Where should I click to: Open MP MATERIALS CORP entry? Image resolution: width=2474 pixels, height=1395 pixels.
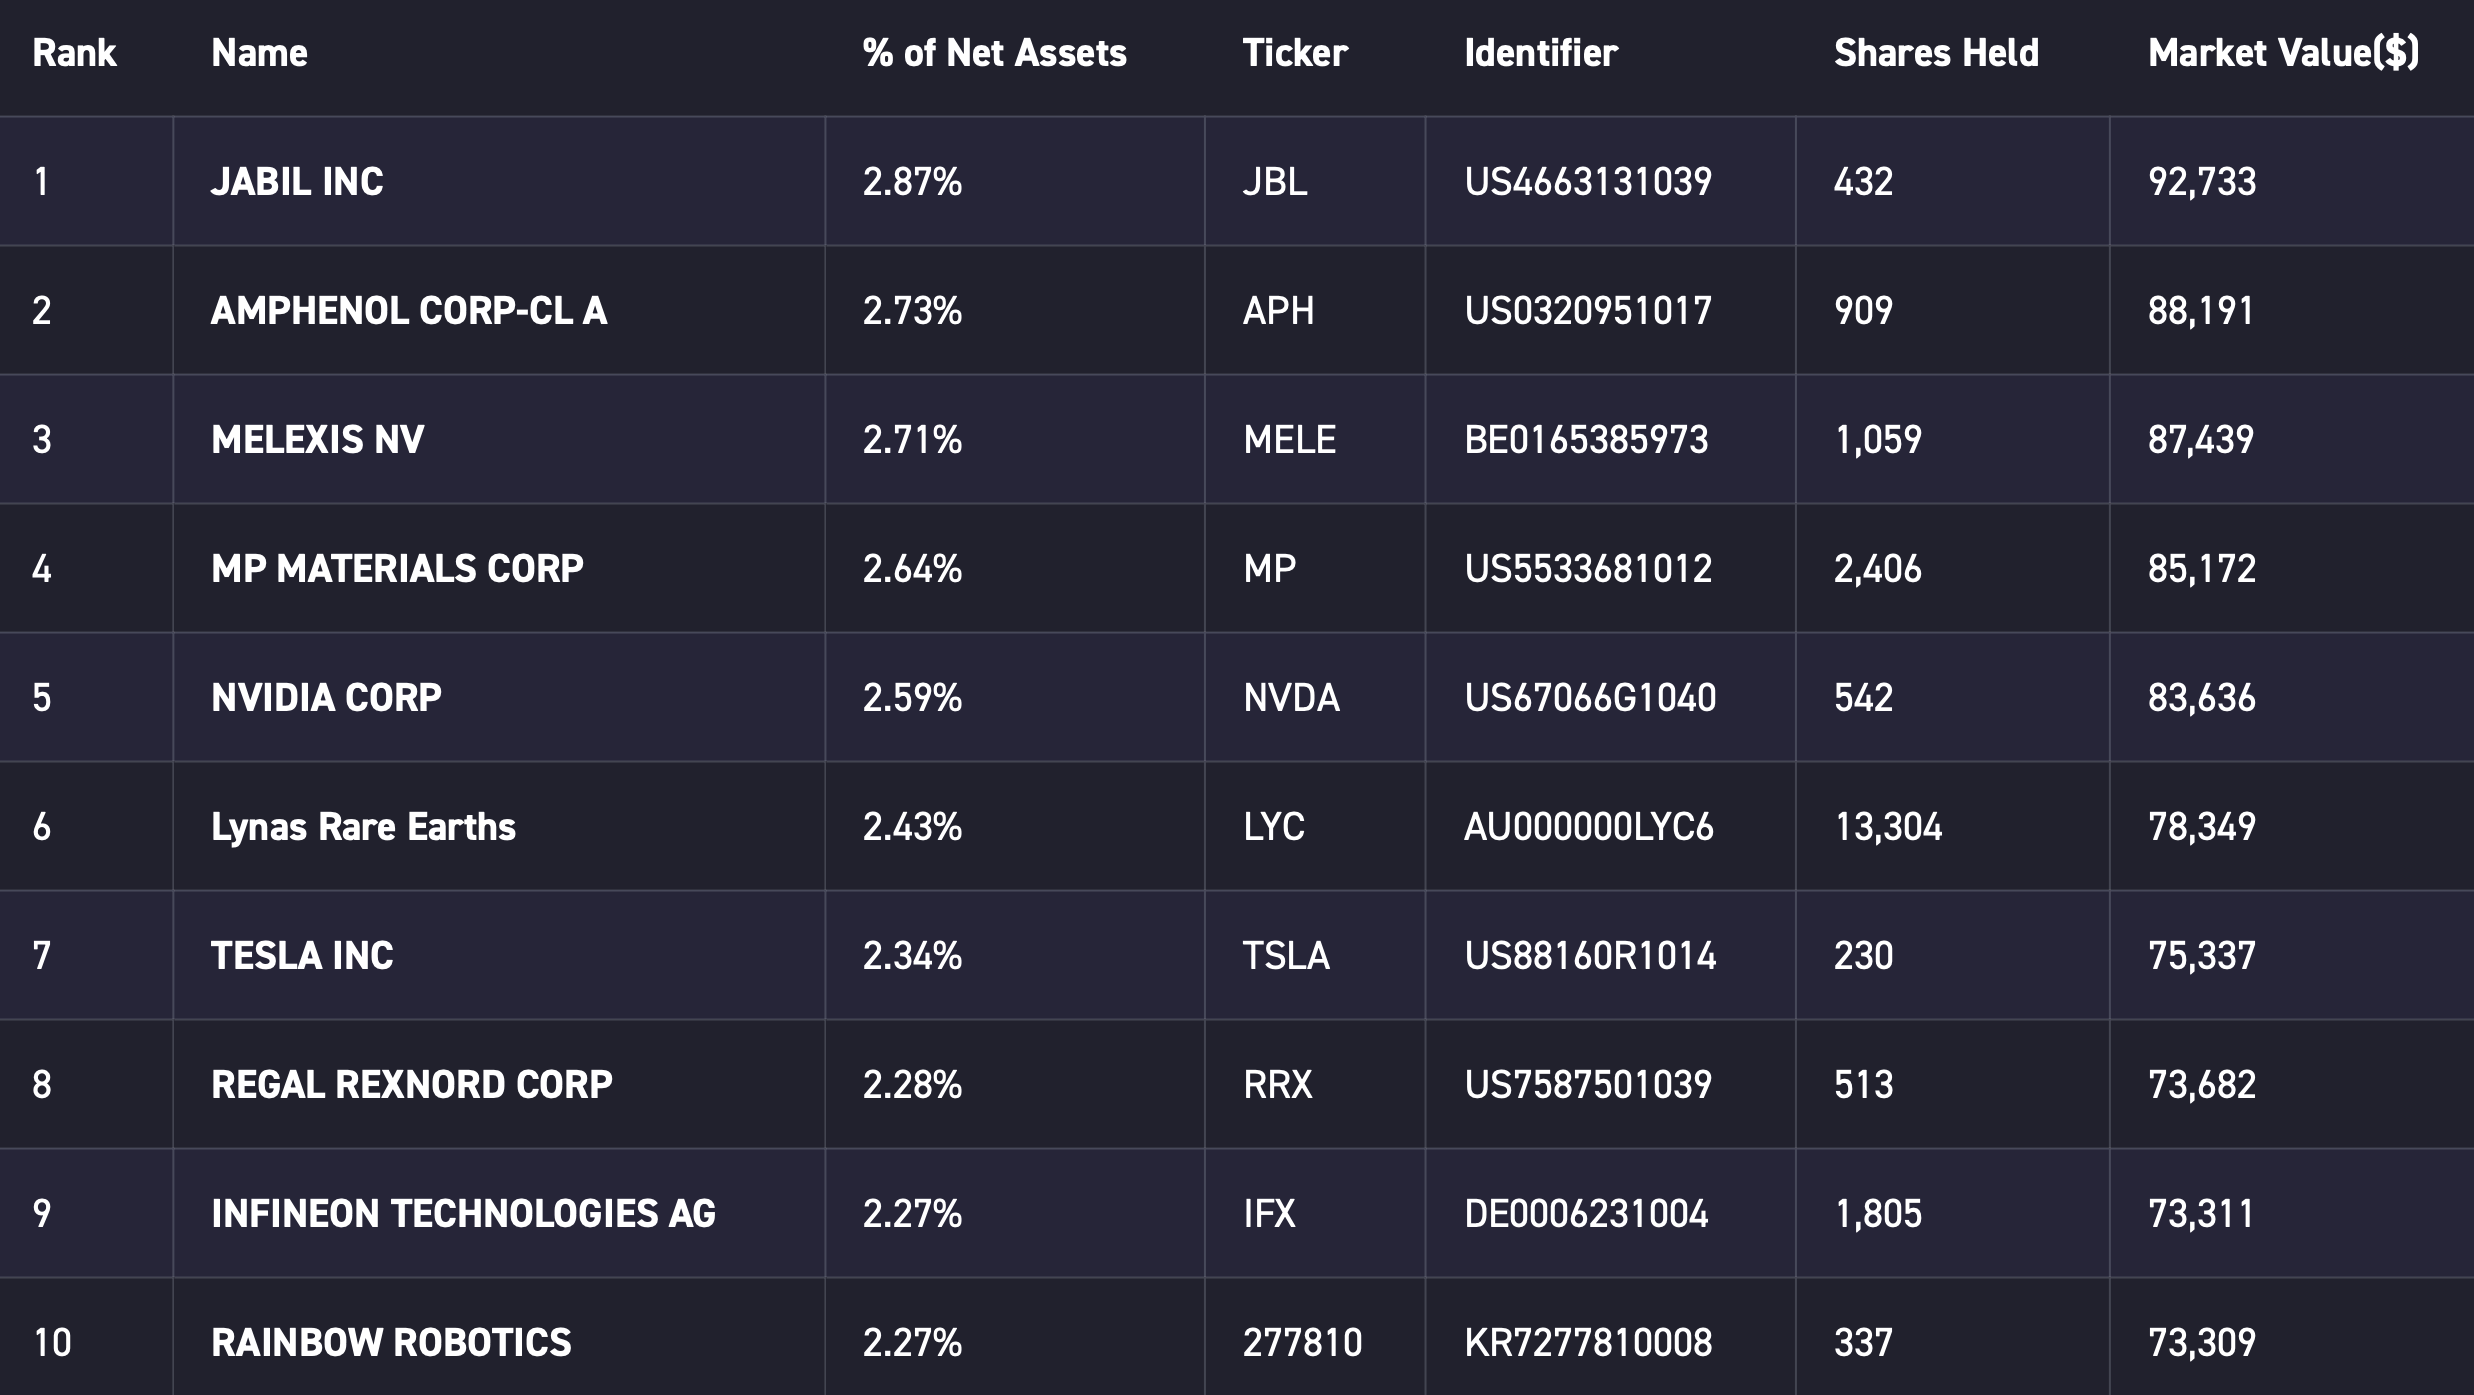point(397,569)
